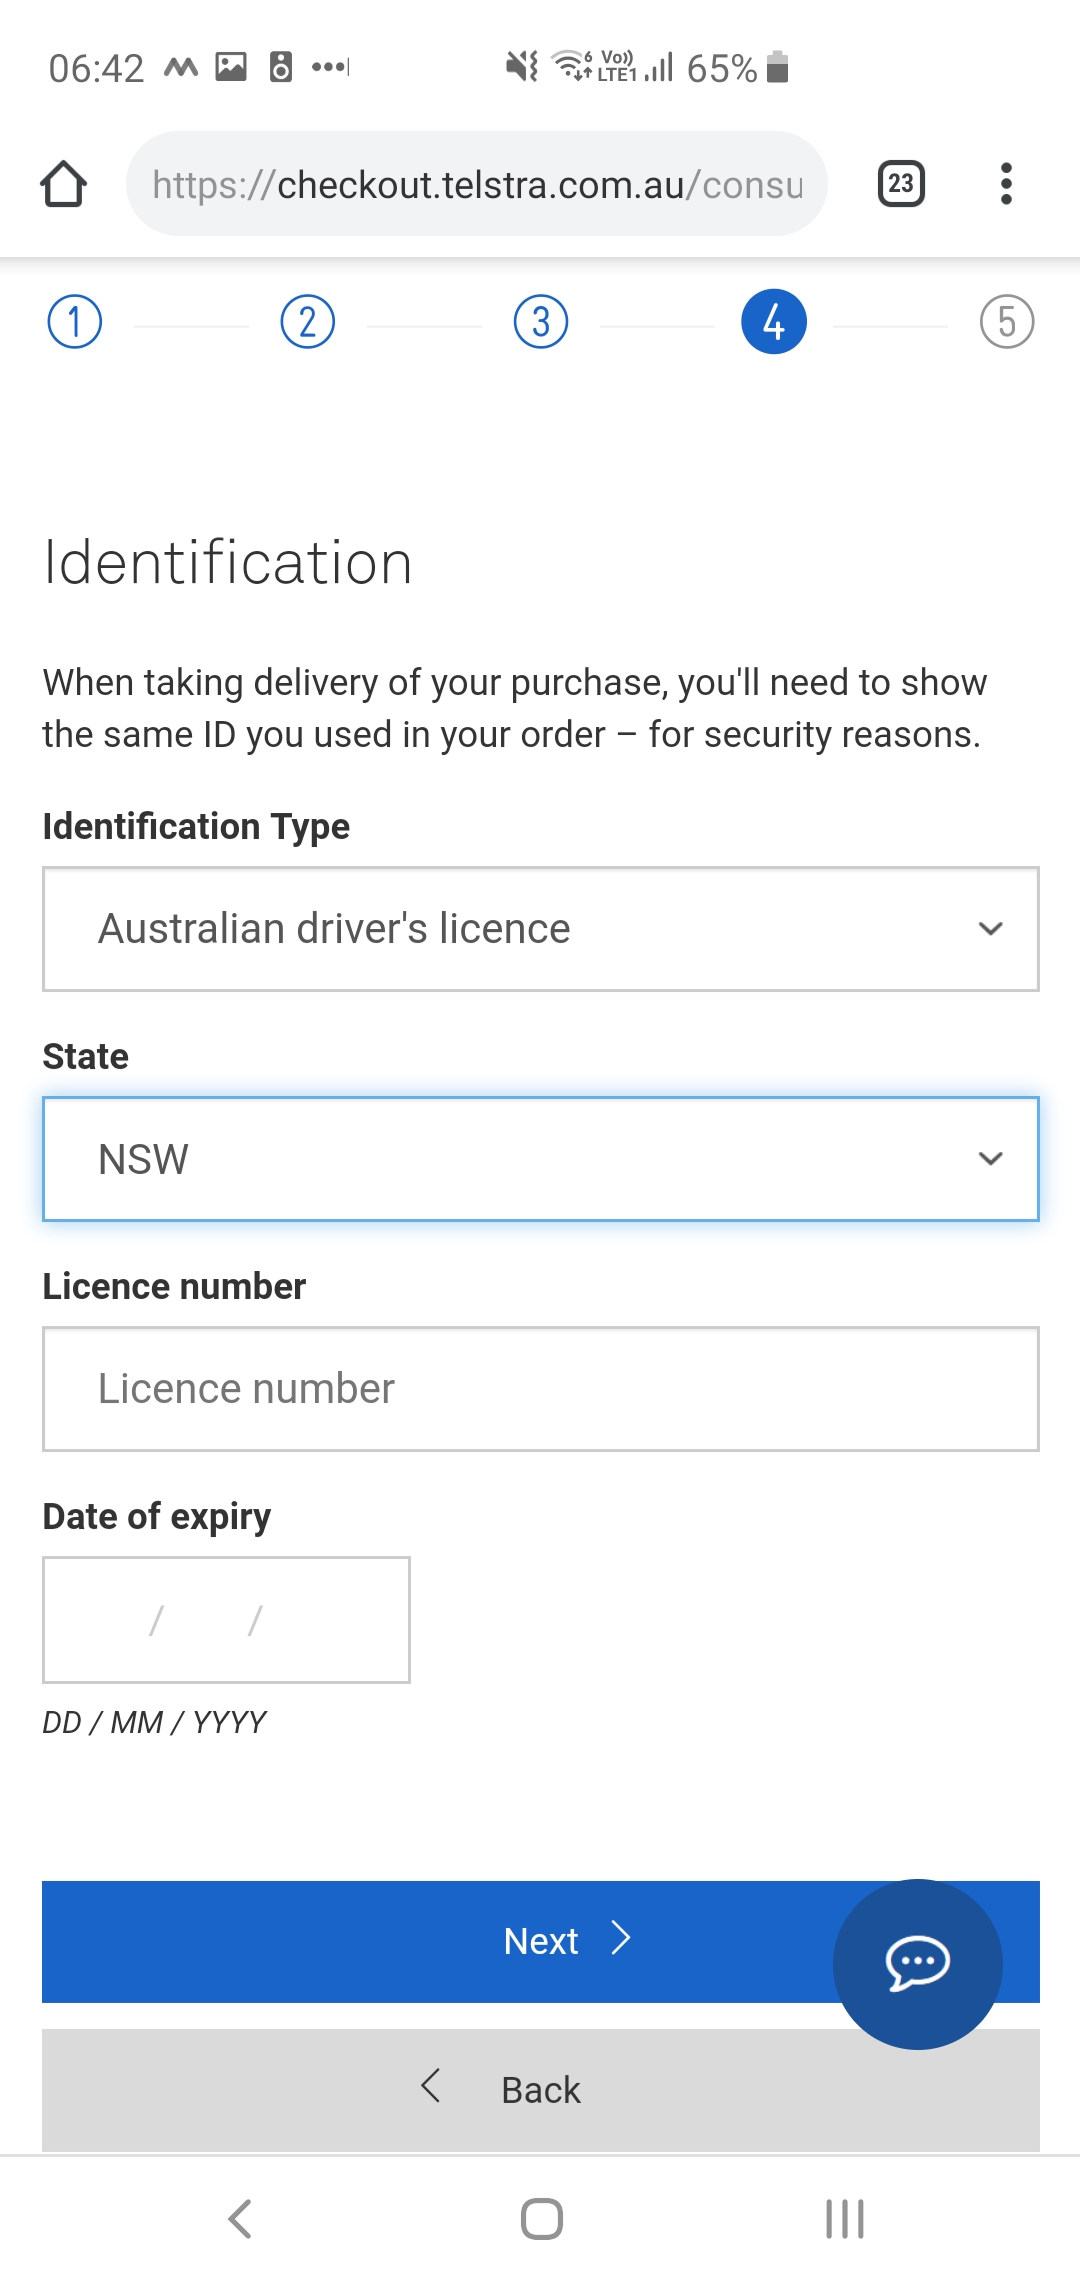Expand the Identification Type dropdown
This screenshot has width=1080, height=2280.
pos(541,929)
